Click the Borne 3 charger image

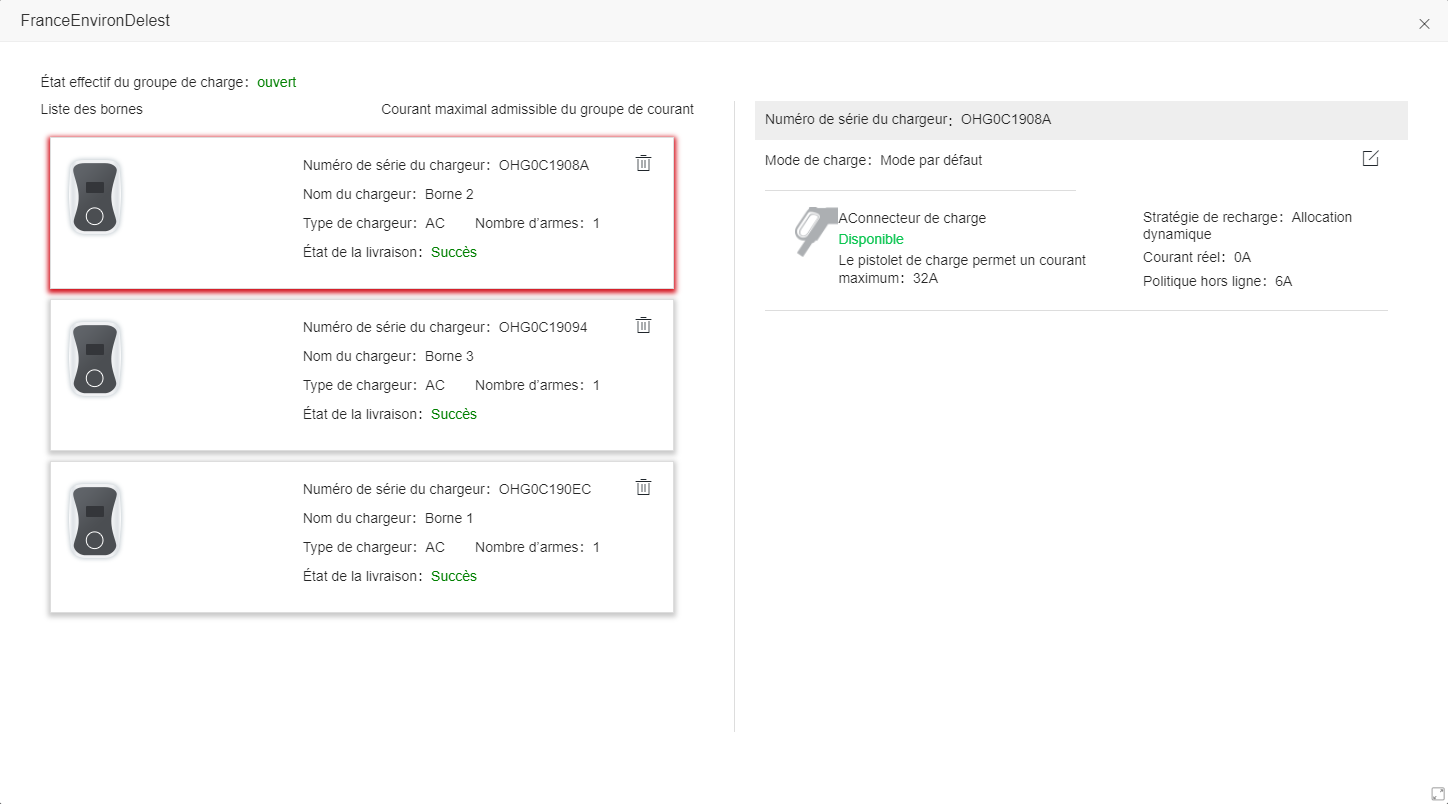click(x=95, y=359)
